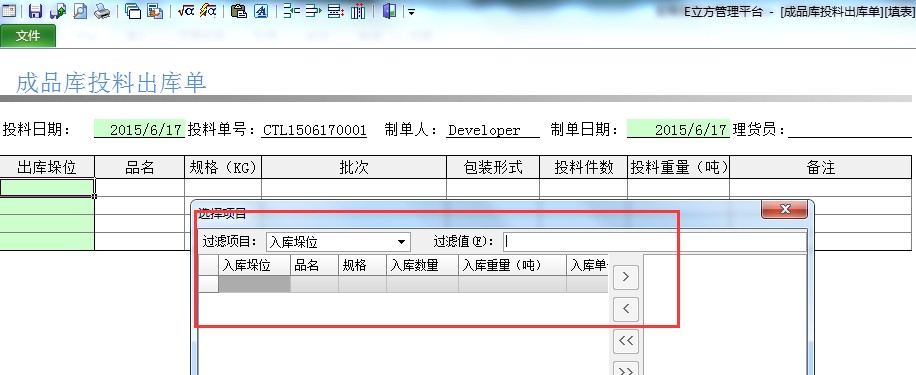Click the delete column icon in toolbar

[358, 11]
